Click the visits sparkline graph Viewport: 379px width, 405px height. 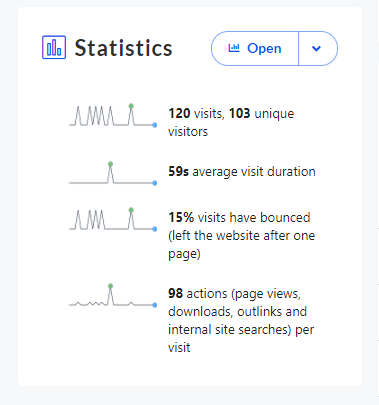(113, 116)
